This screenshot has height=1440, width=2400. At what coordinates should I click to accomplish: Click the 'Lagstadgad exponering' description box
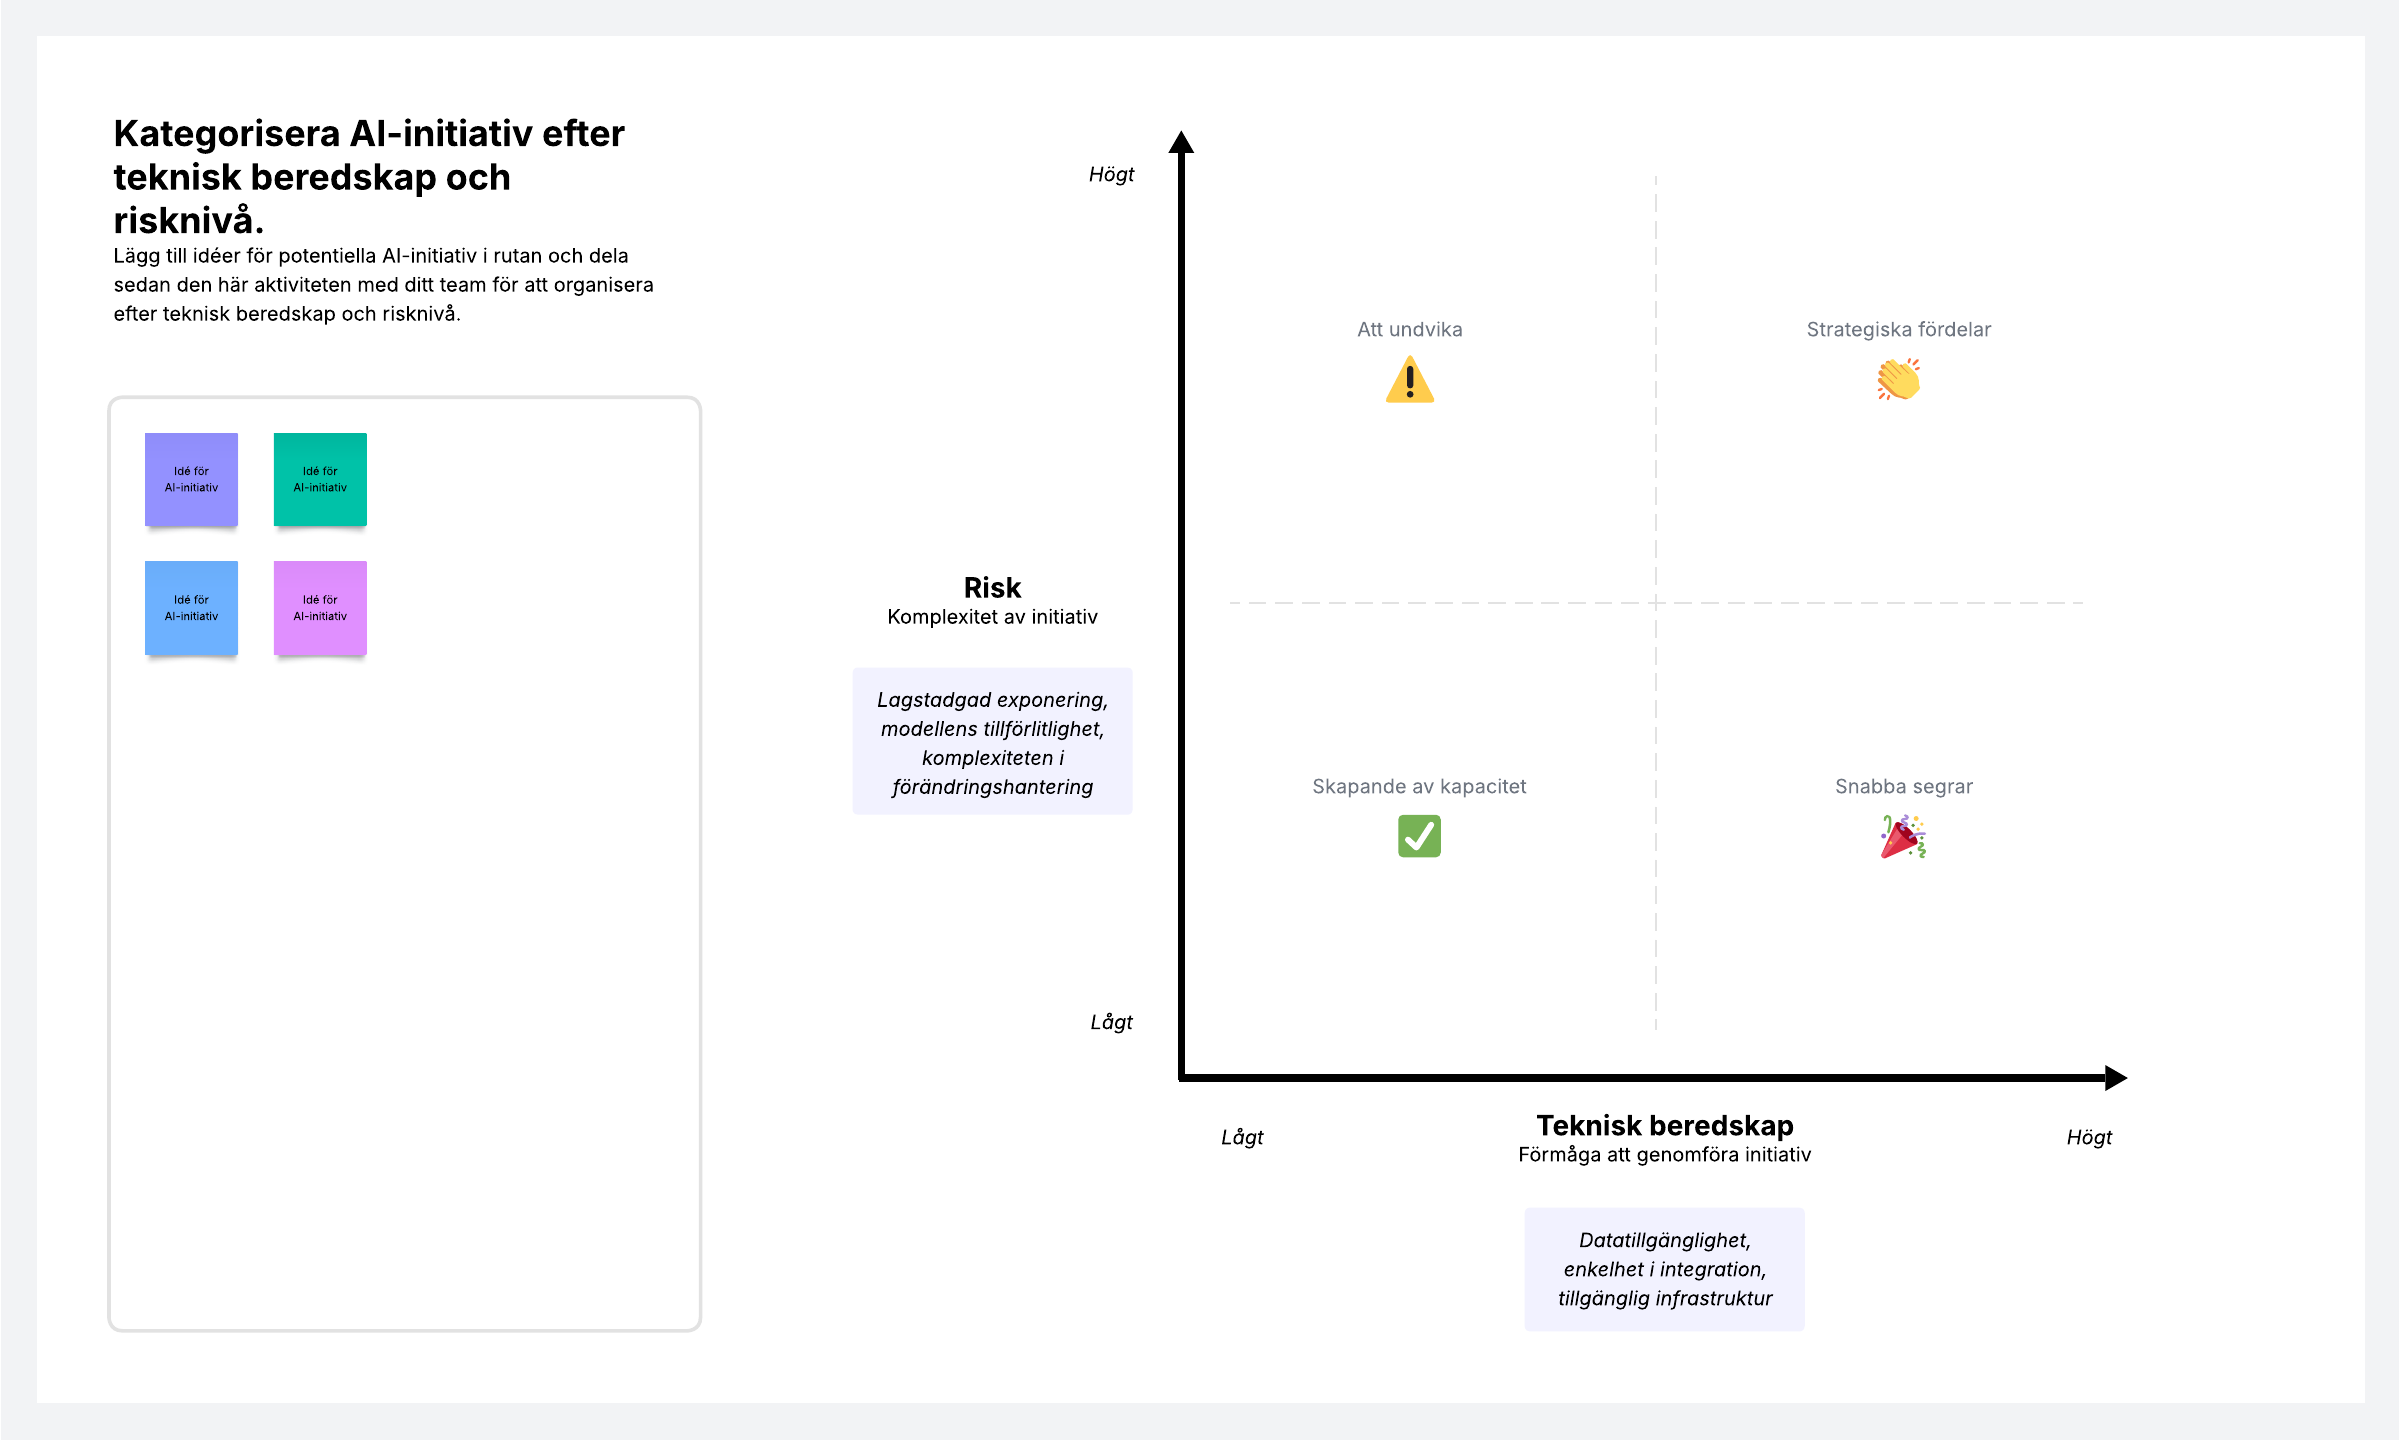click(x=992, y=741)
